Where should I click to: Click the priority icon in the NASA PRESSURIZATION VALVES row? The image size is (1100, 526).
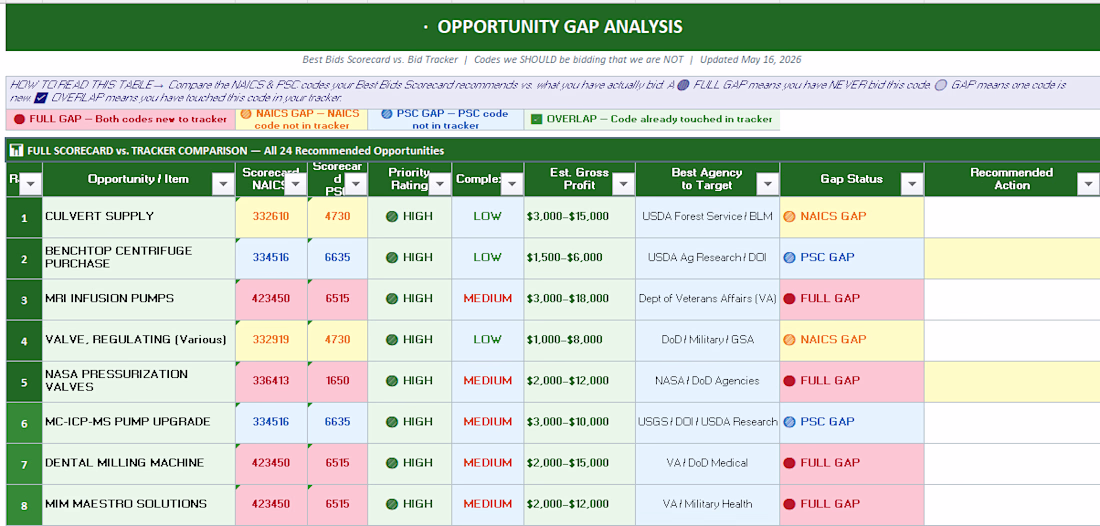click(x=392, y=381)
